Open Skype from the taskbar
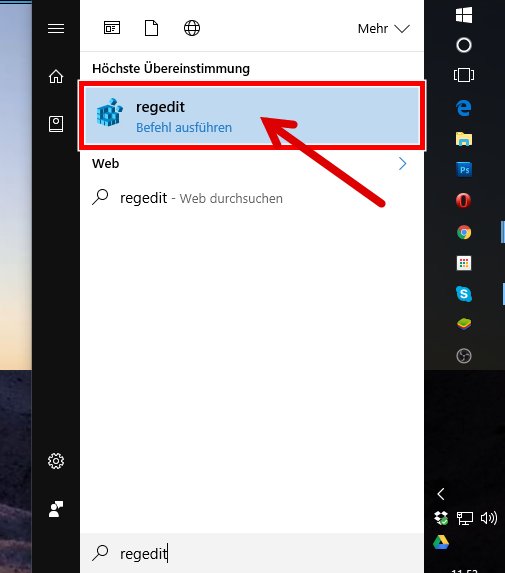The image size is (505, 573). [464, 294]
